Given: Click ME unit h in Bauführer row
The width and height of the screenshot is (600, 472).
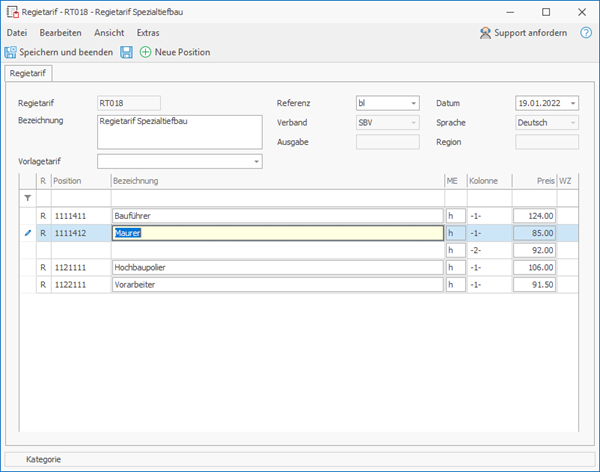Looking at the screenshot, I should (455, 216).
